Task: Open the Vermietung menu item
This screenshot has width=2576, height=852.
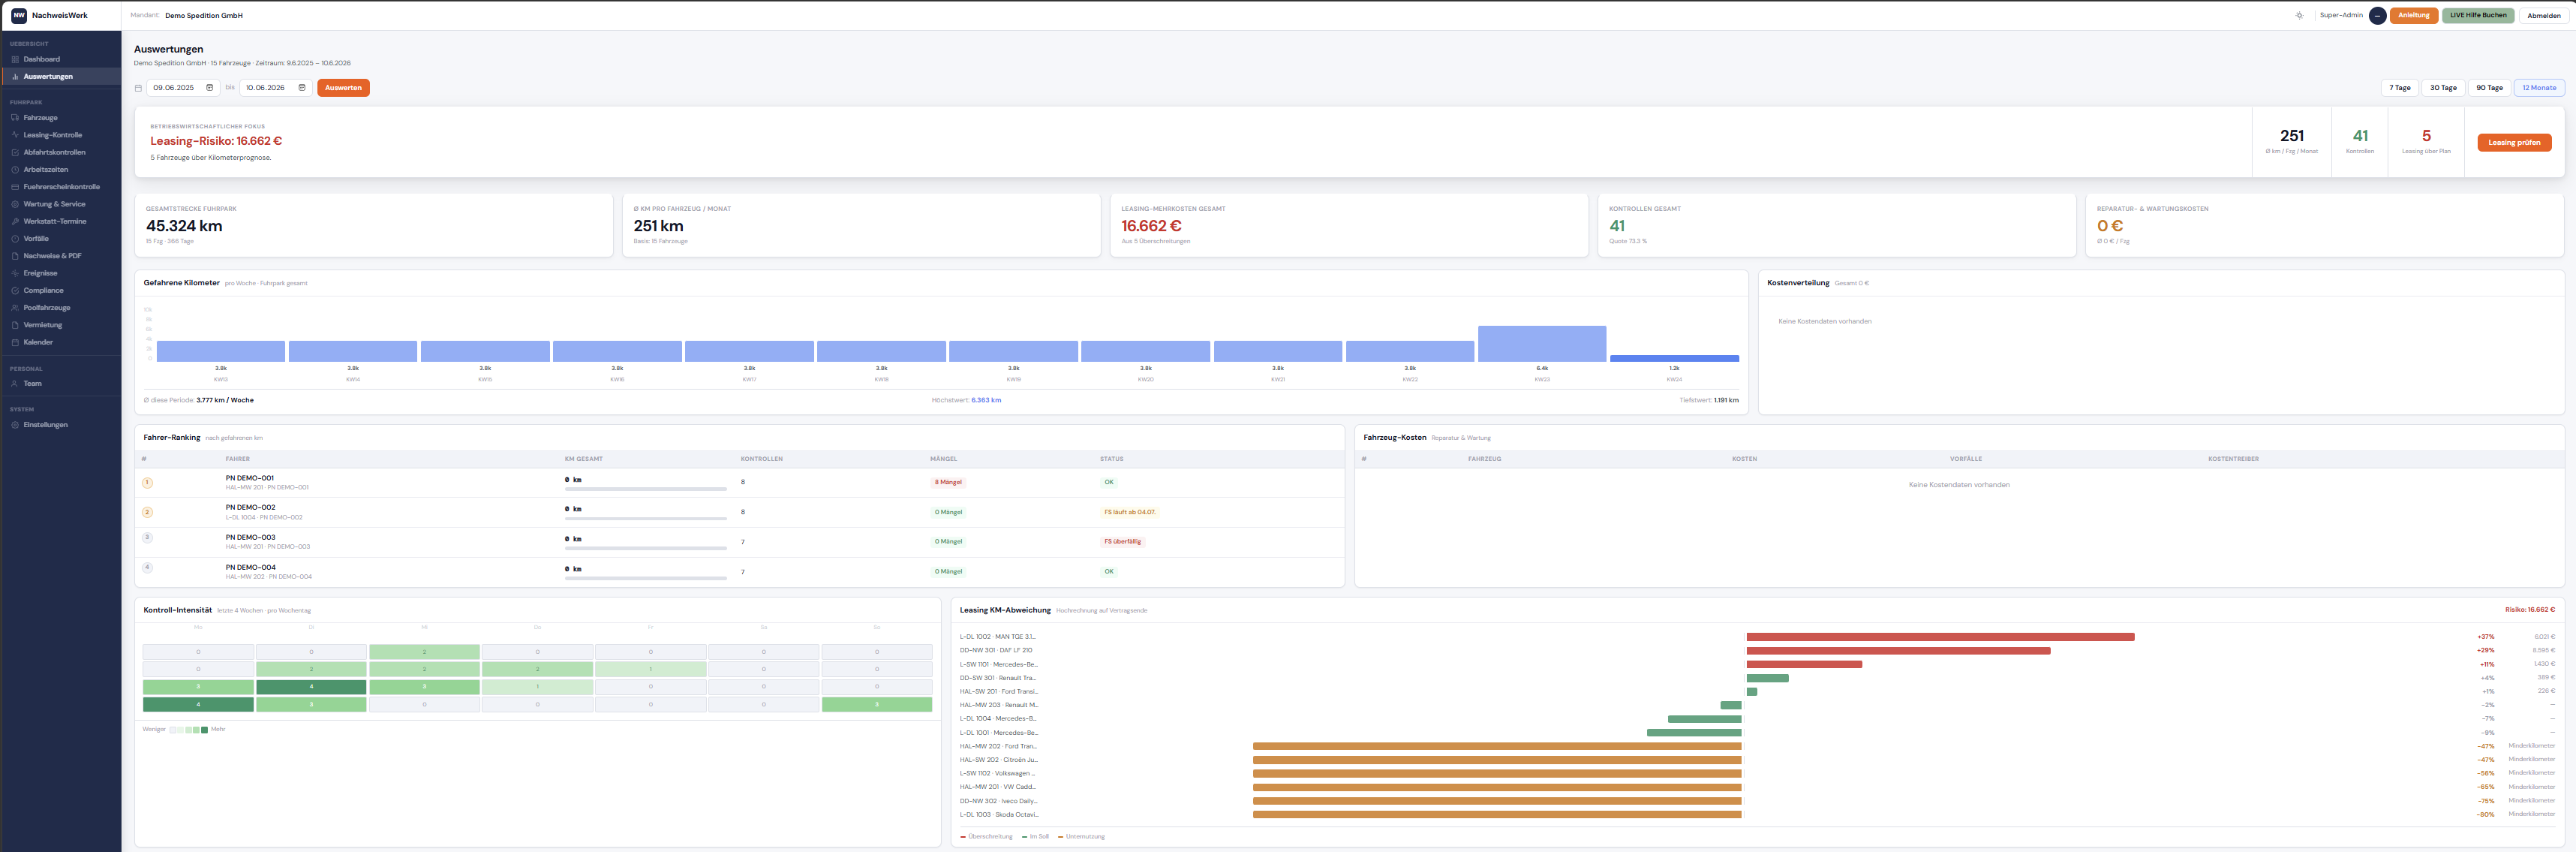Action: point(61,325)
